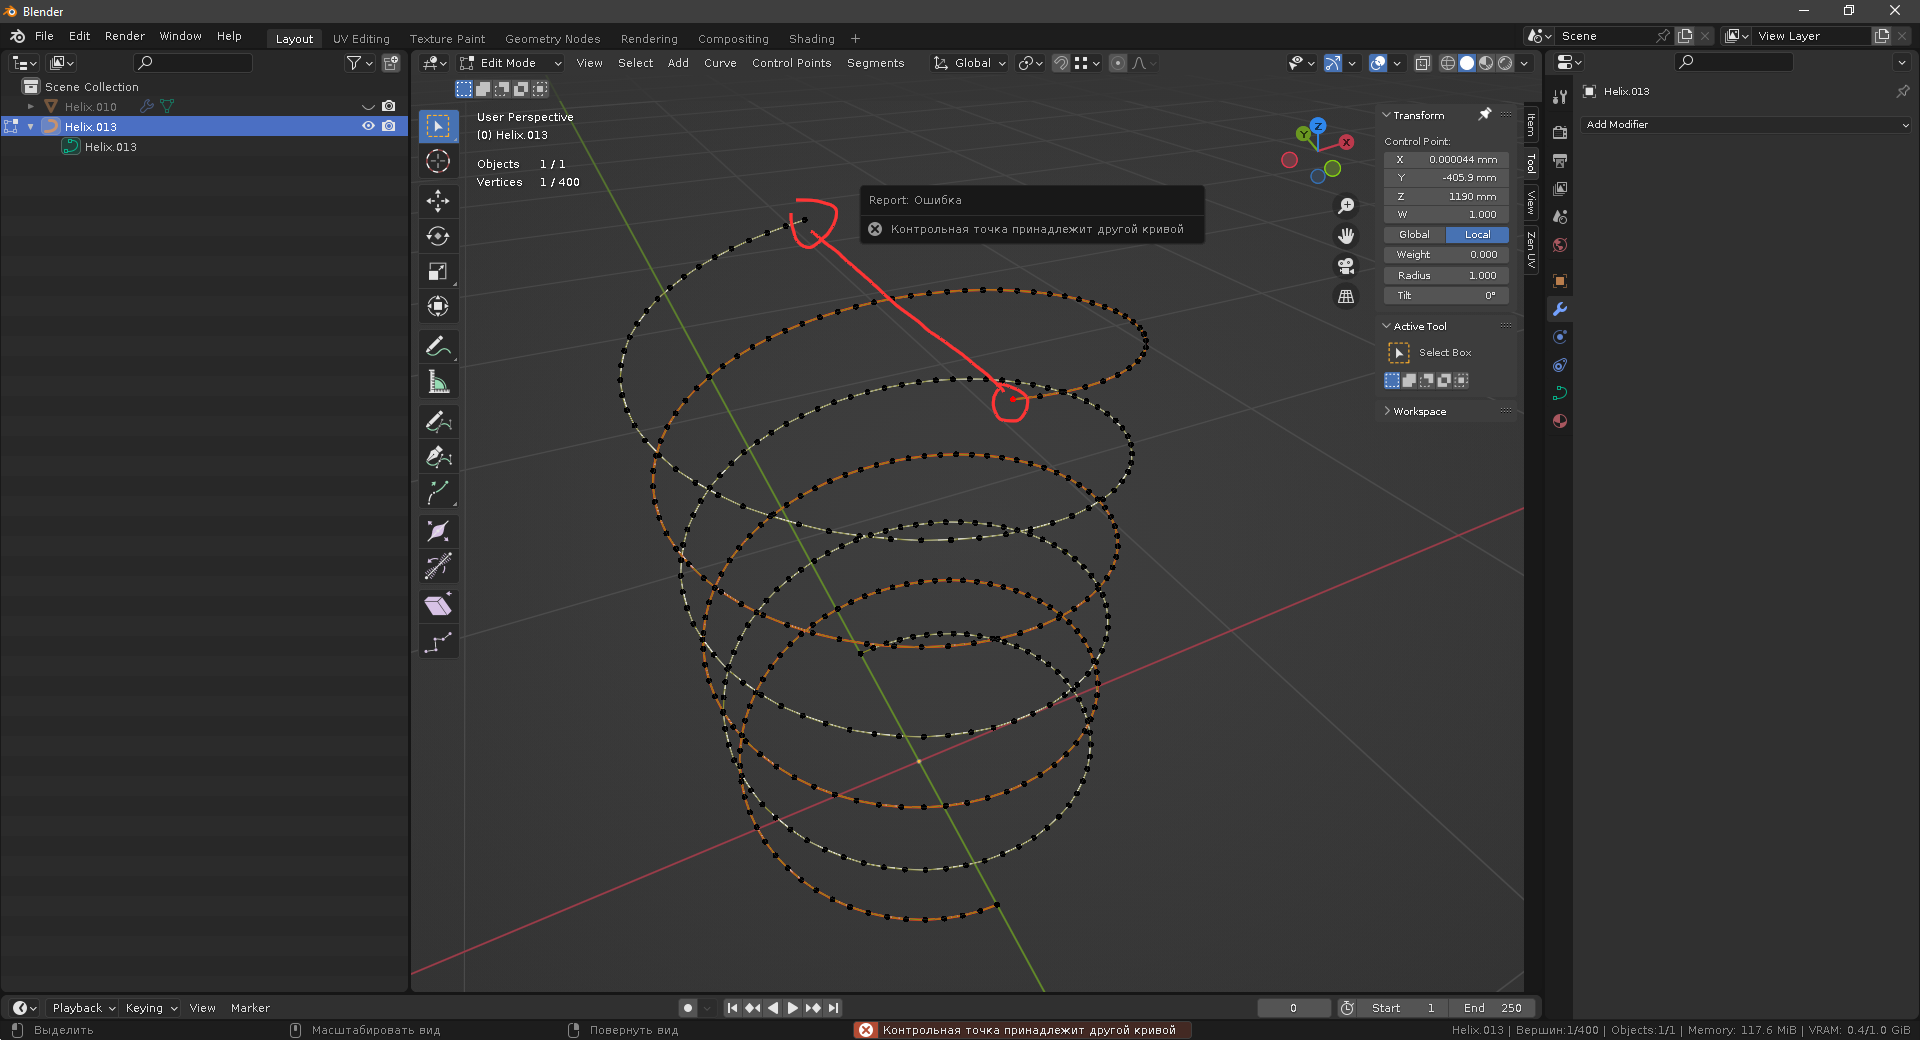Screen dimensions: 1920x1040
Task: Hide Helix.013 in viewport with eye icon
Action: click(368, 127)
